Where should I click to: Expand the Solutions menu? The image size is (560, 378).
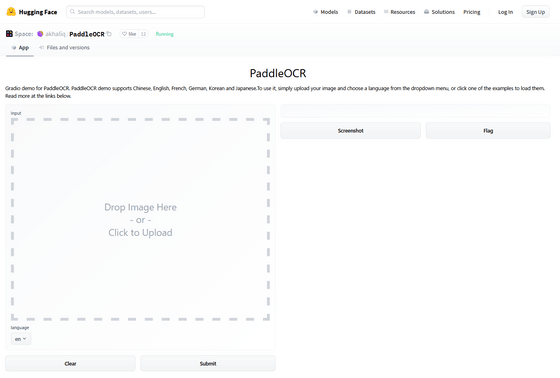(439, 12)
